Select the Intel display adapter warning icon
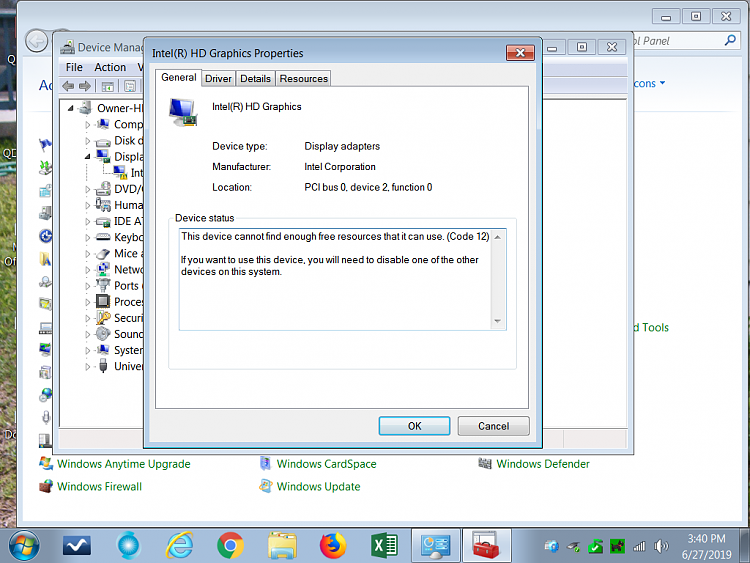 click(x=120, y=173)
